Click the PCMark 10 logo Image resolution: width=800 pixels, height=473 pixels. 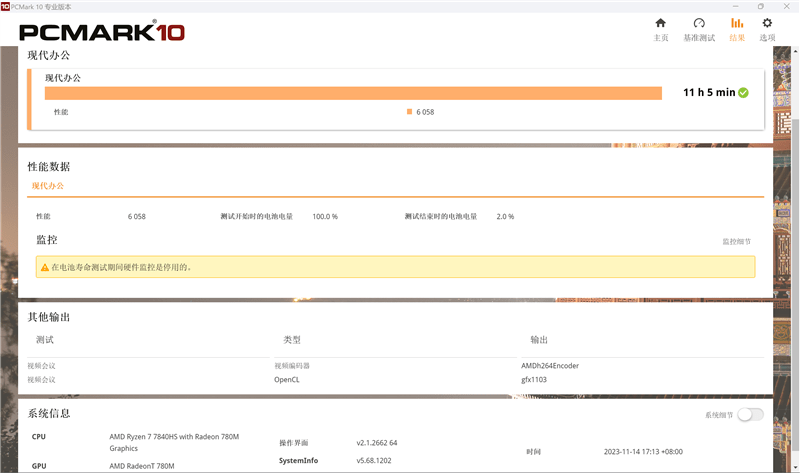pyautogui.click(x=101, y=31)
